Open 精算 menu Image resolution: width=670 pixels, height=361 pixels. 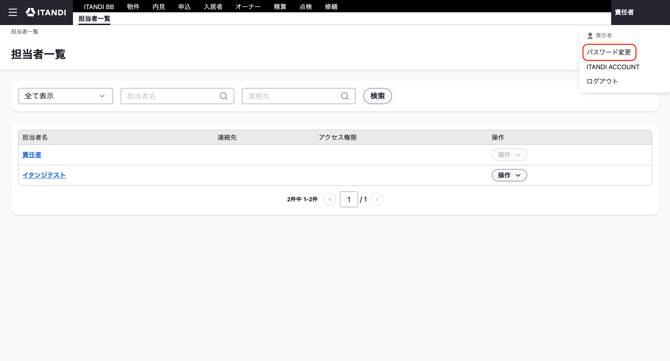[280, 6]
